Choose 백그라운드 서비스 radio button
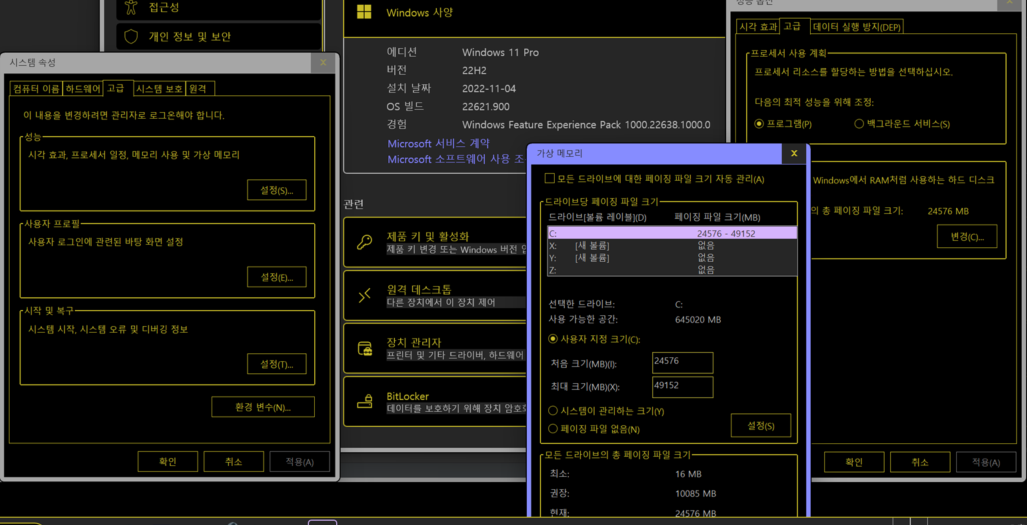Screen dimensions: 1027x525 point(859,124)
